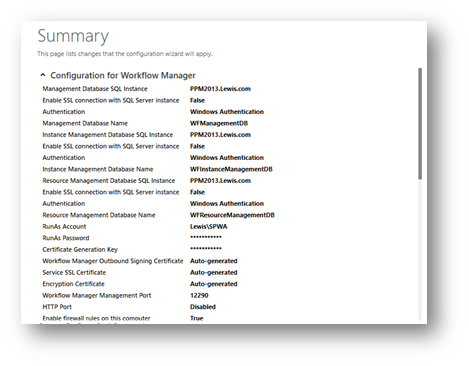Select the "Management Database Name" label
Viewport: 469px width, 366px height.
(85, 123)
